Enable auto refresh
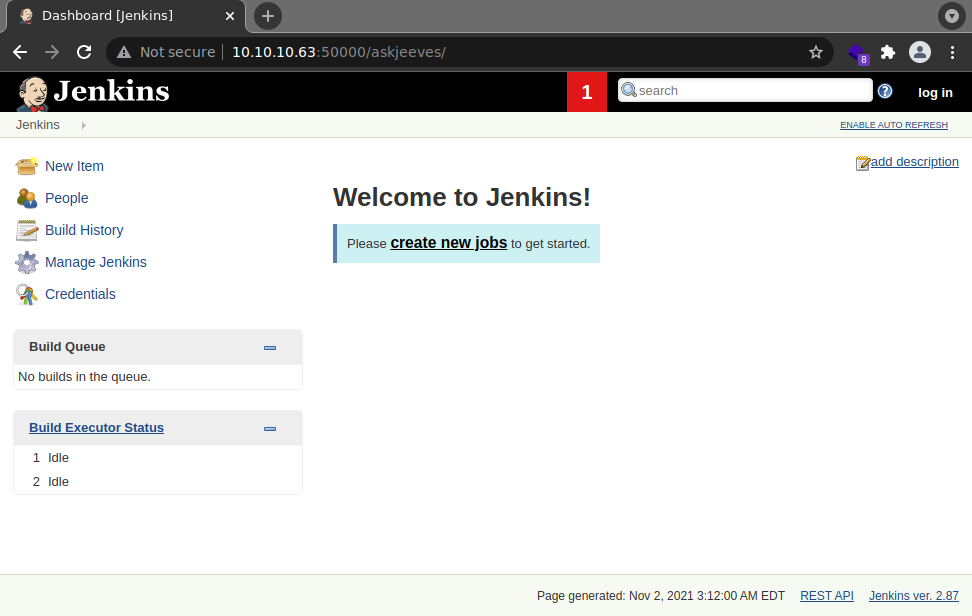The height and width of the screenshot is (616, 972). [x=893, y=125]
